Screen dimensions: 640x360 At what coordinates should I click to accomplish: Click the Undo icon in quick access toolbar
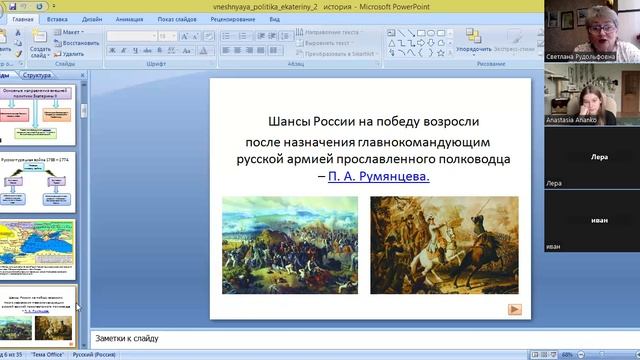[x=24, y=6]
